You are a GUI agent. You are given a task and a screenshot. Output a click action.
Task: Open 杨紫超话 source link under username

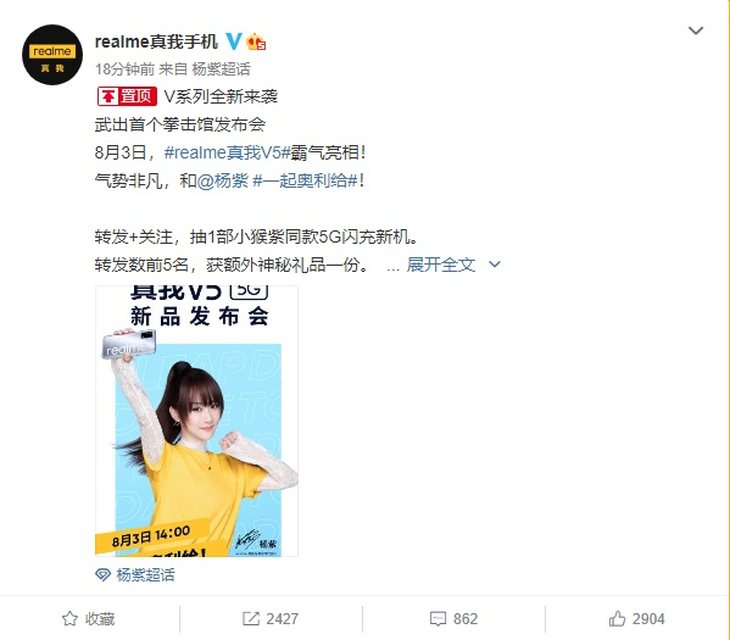pos(221,69)
